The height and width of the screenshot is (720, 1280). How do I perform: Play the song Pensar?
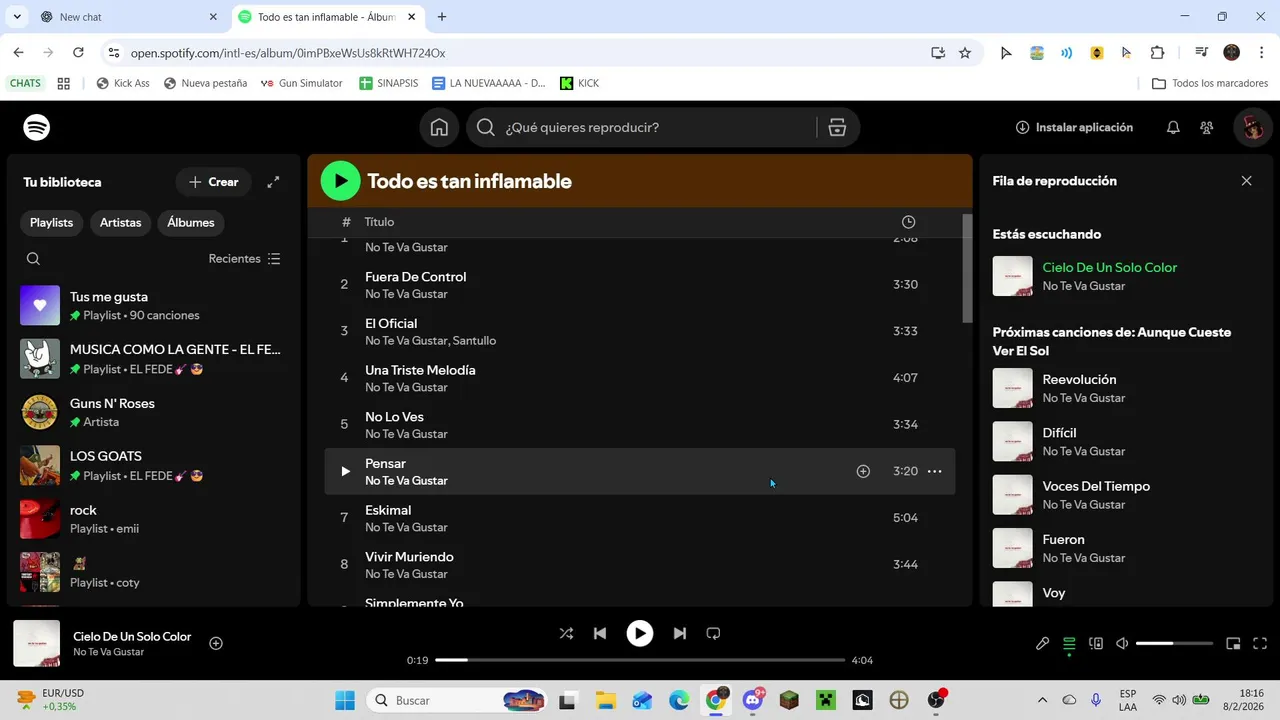[x=345, y=471]
